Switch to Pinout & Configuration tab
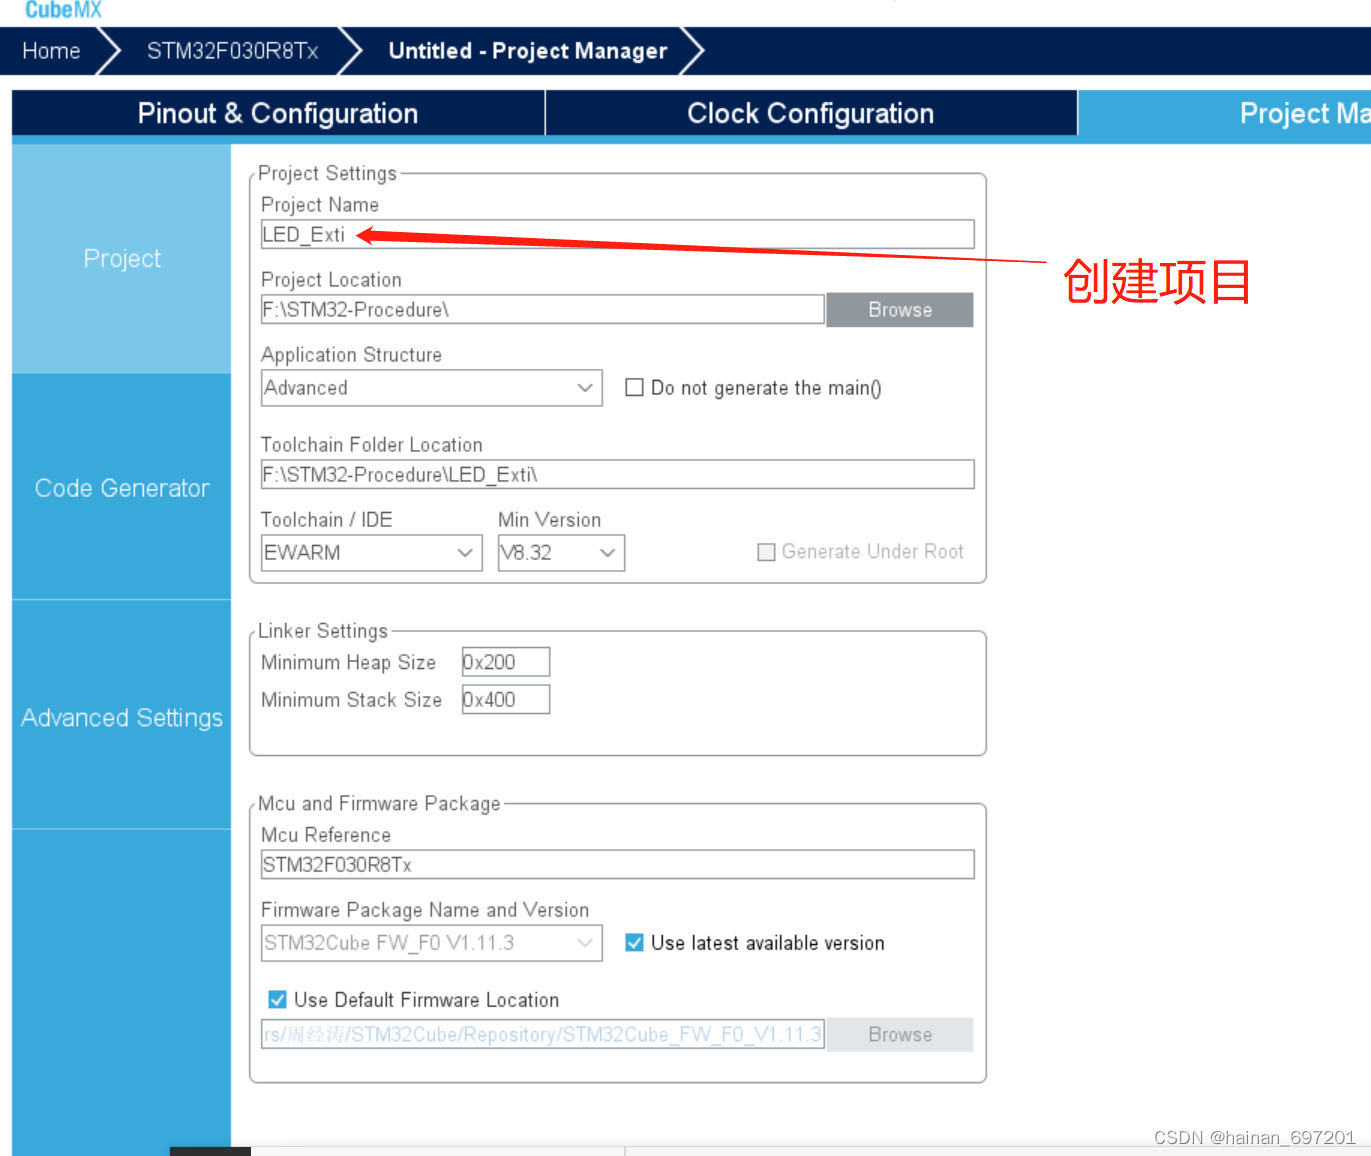 coord(278,113)
